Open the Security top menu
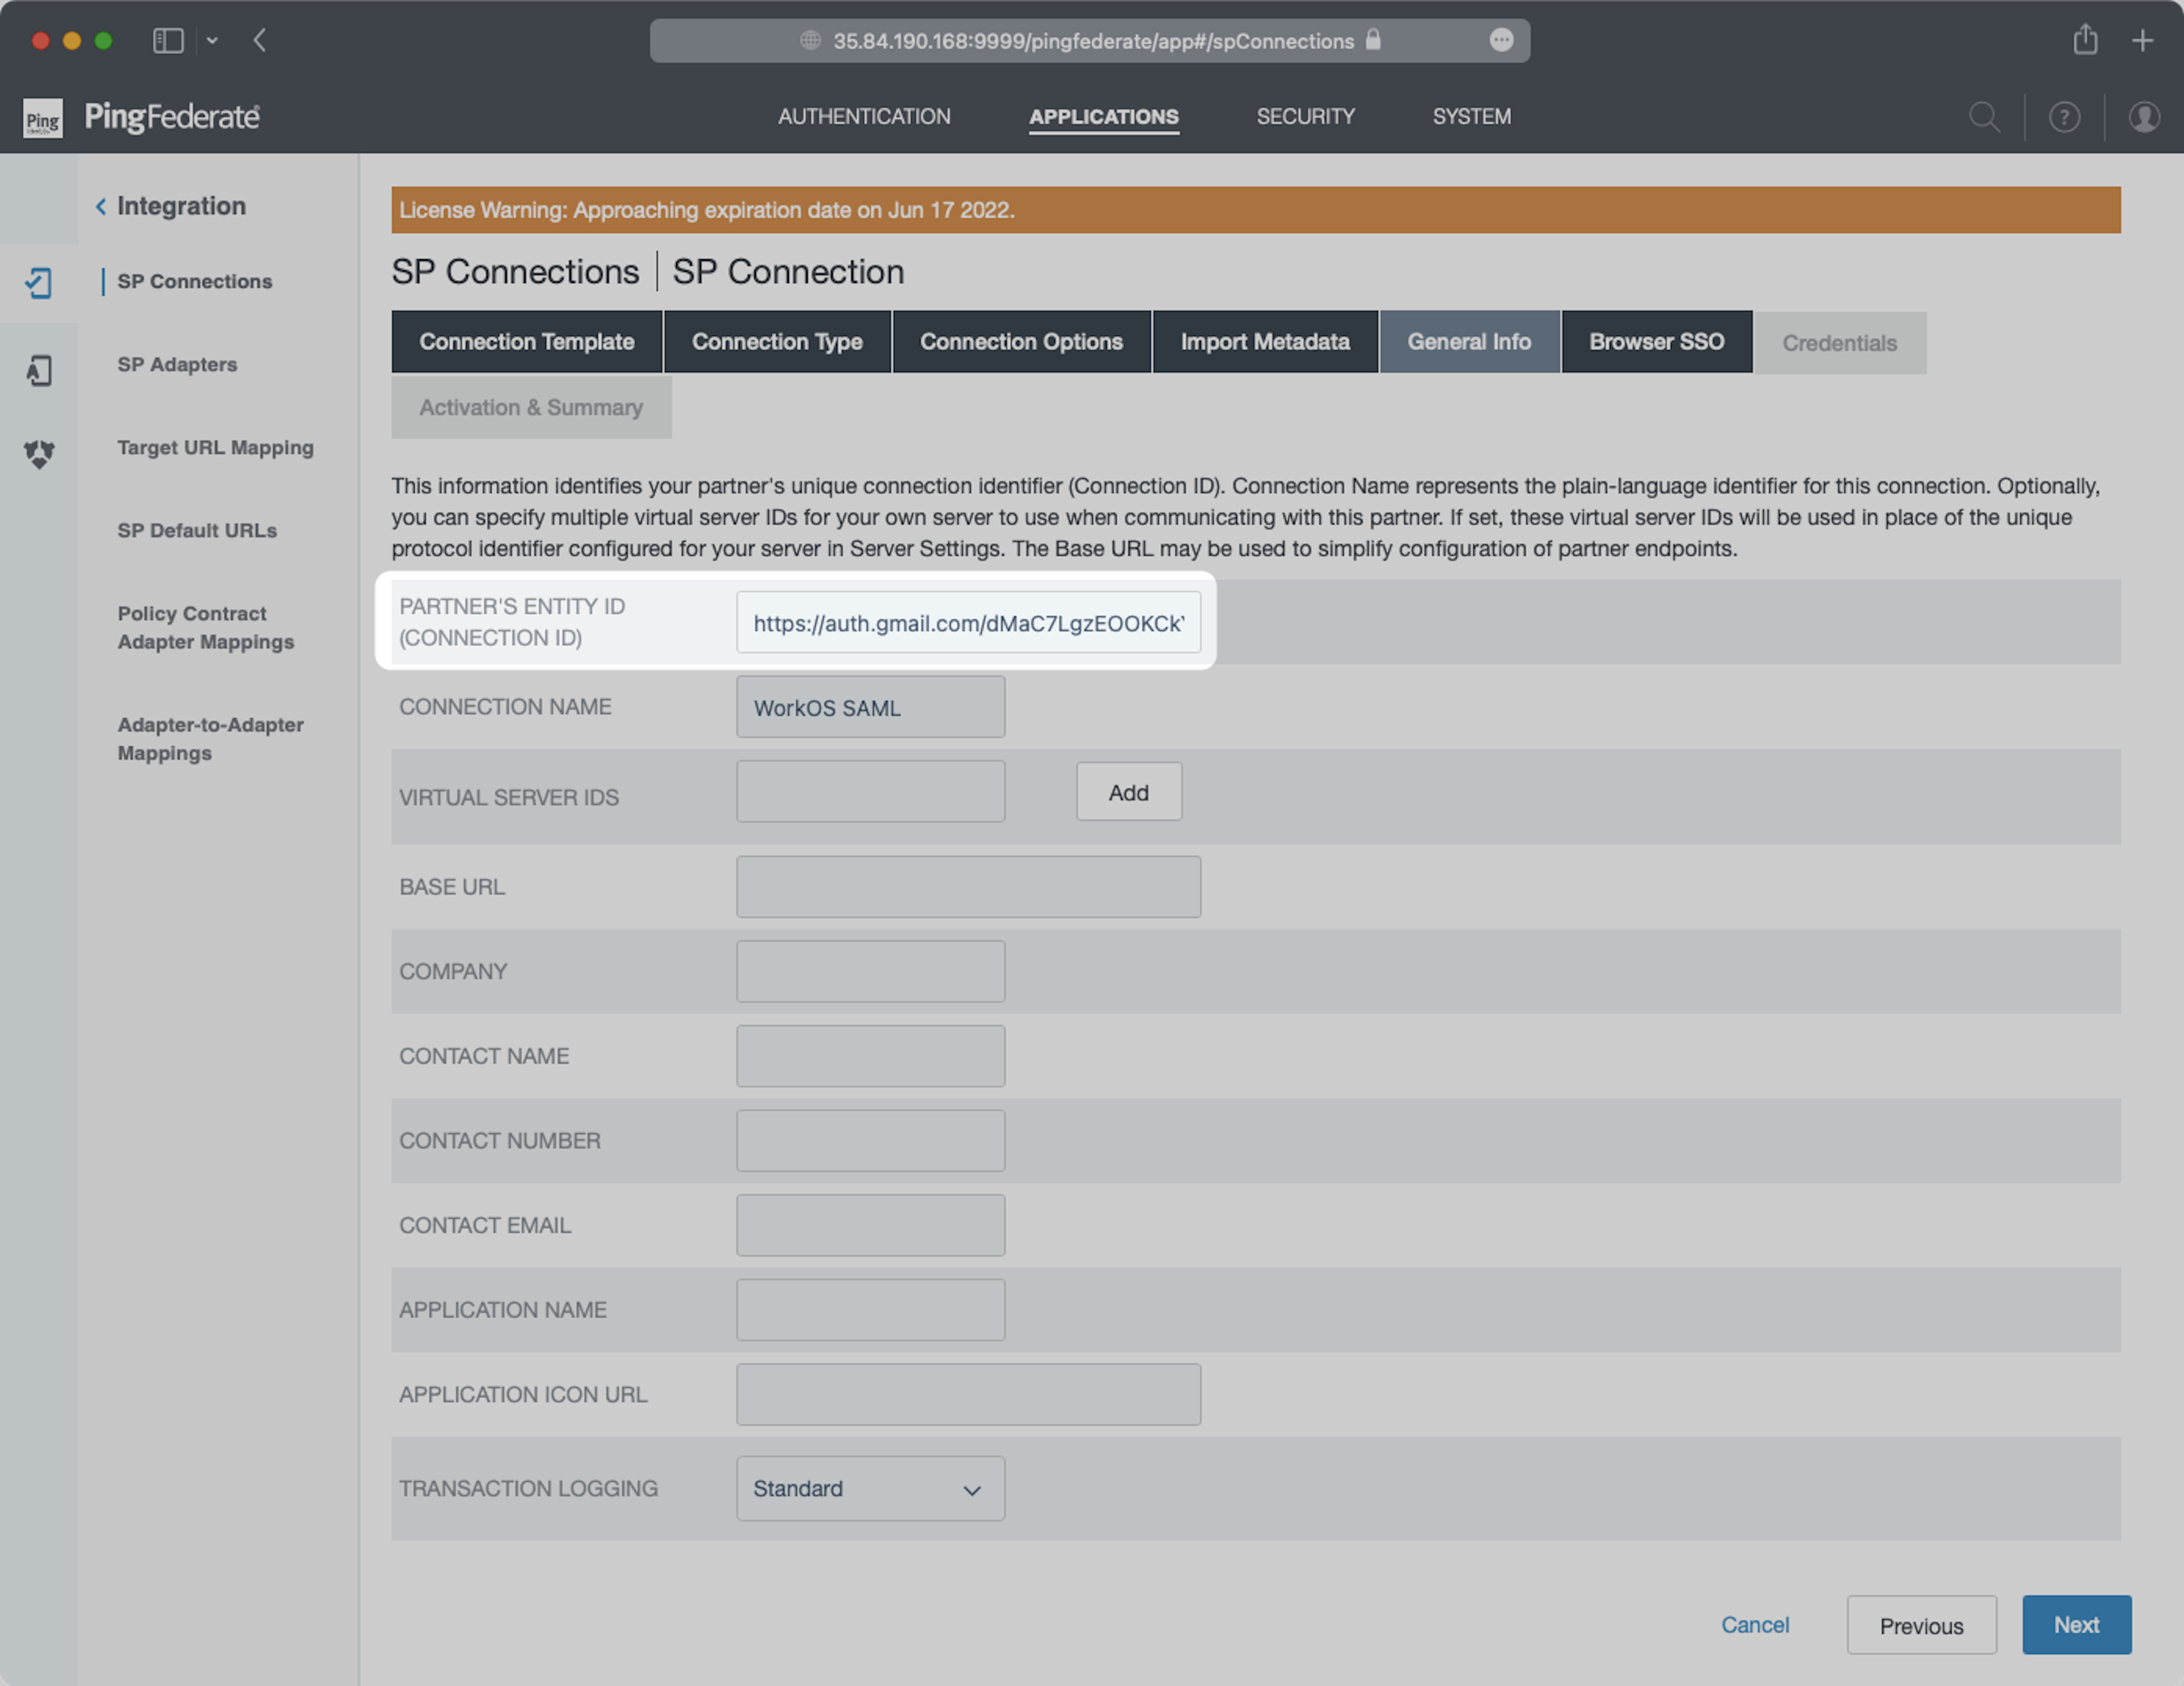Screen dimensions: 2184x1686 (x=1305, y=117)
